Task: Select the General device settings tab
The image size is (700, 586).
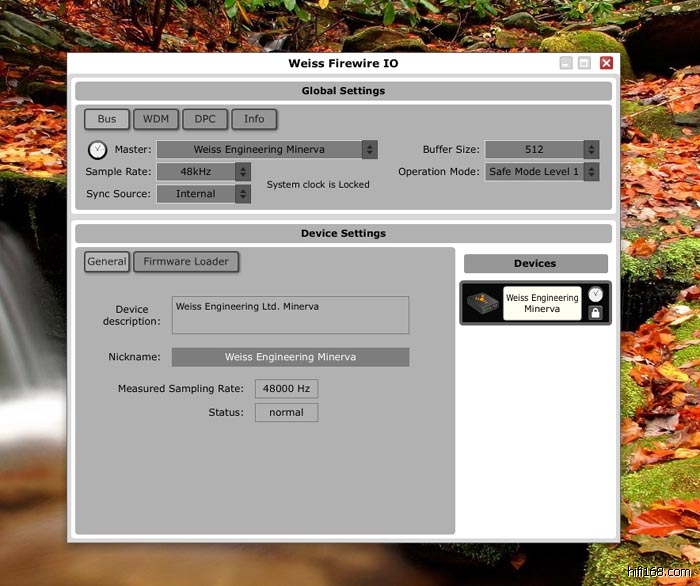Action: [x=107, y=262]
